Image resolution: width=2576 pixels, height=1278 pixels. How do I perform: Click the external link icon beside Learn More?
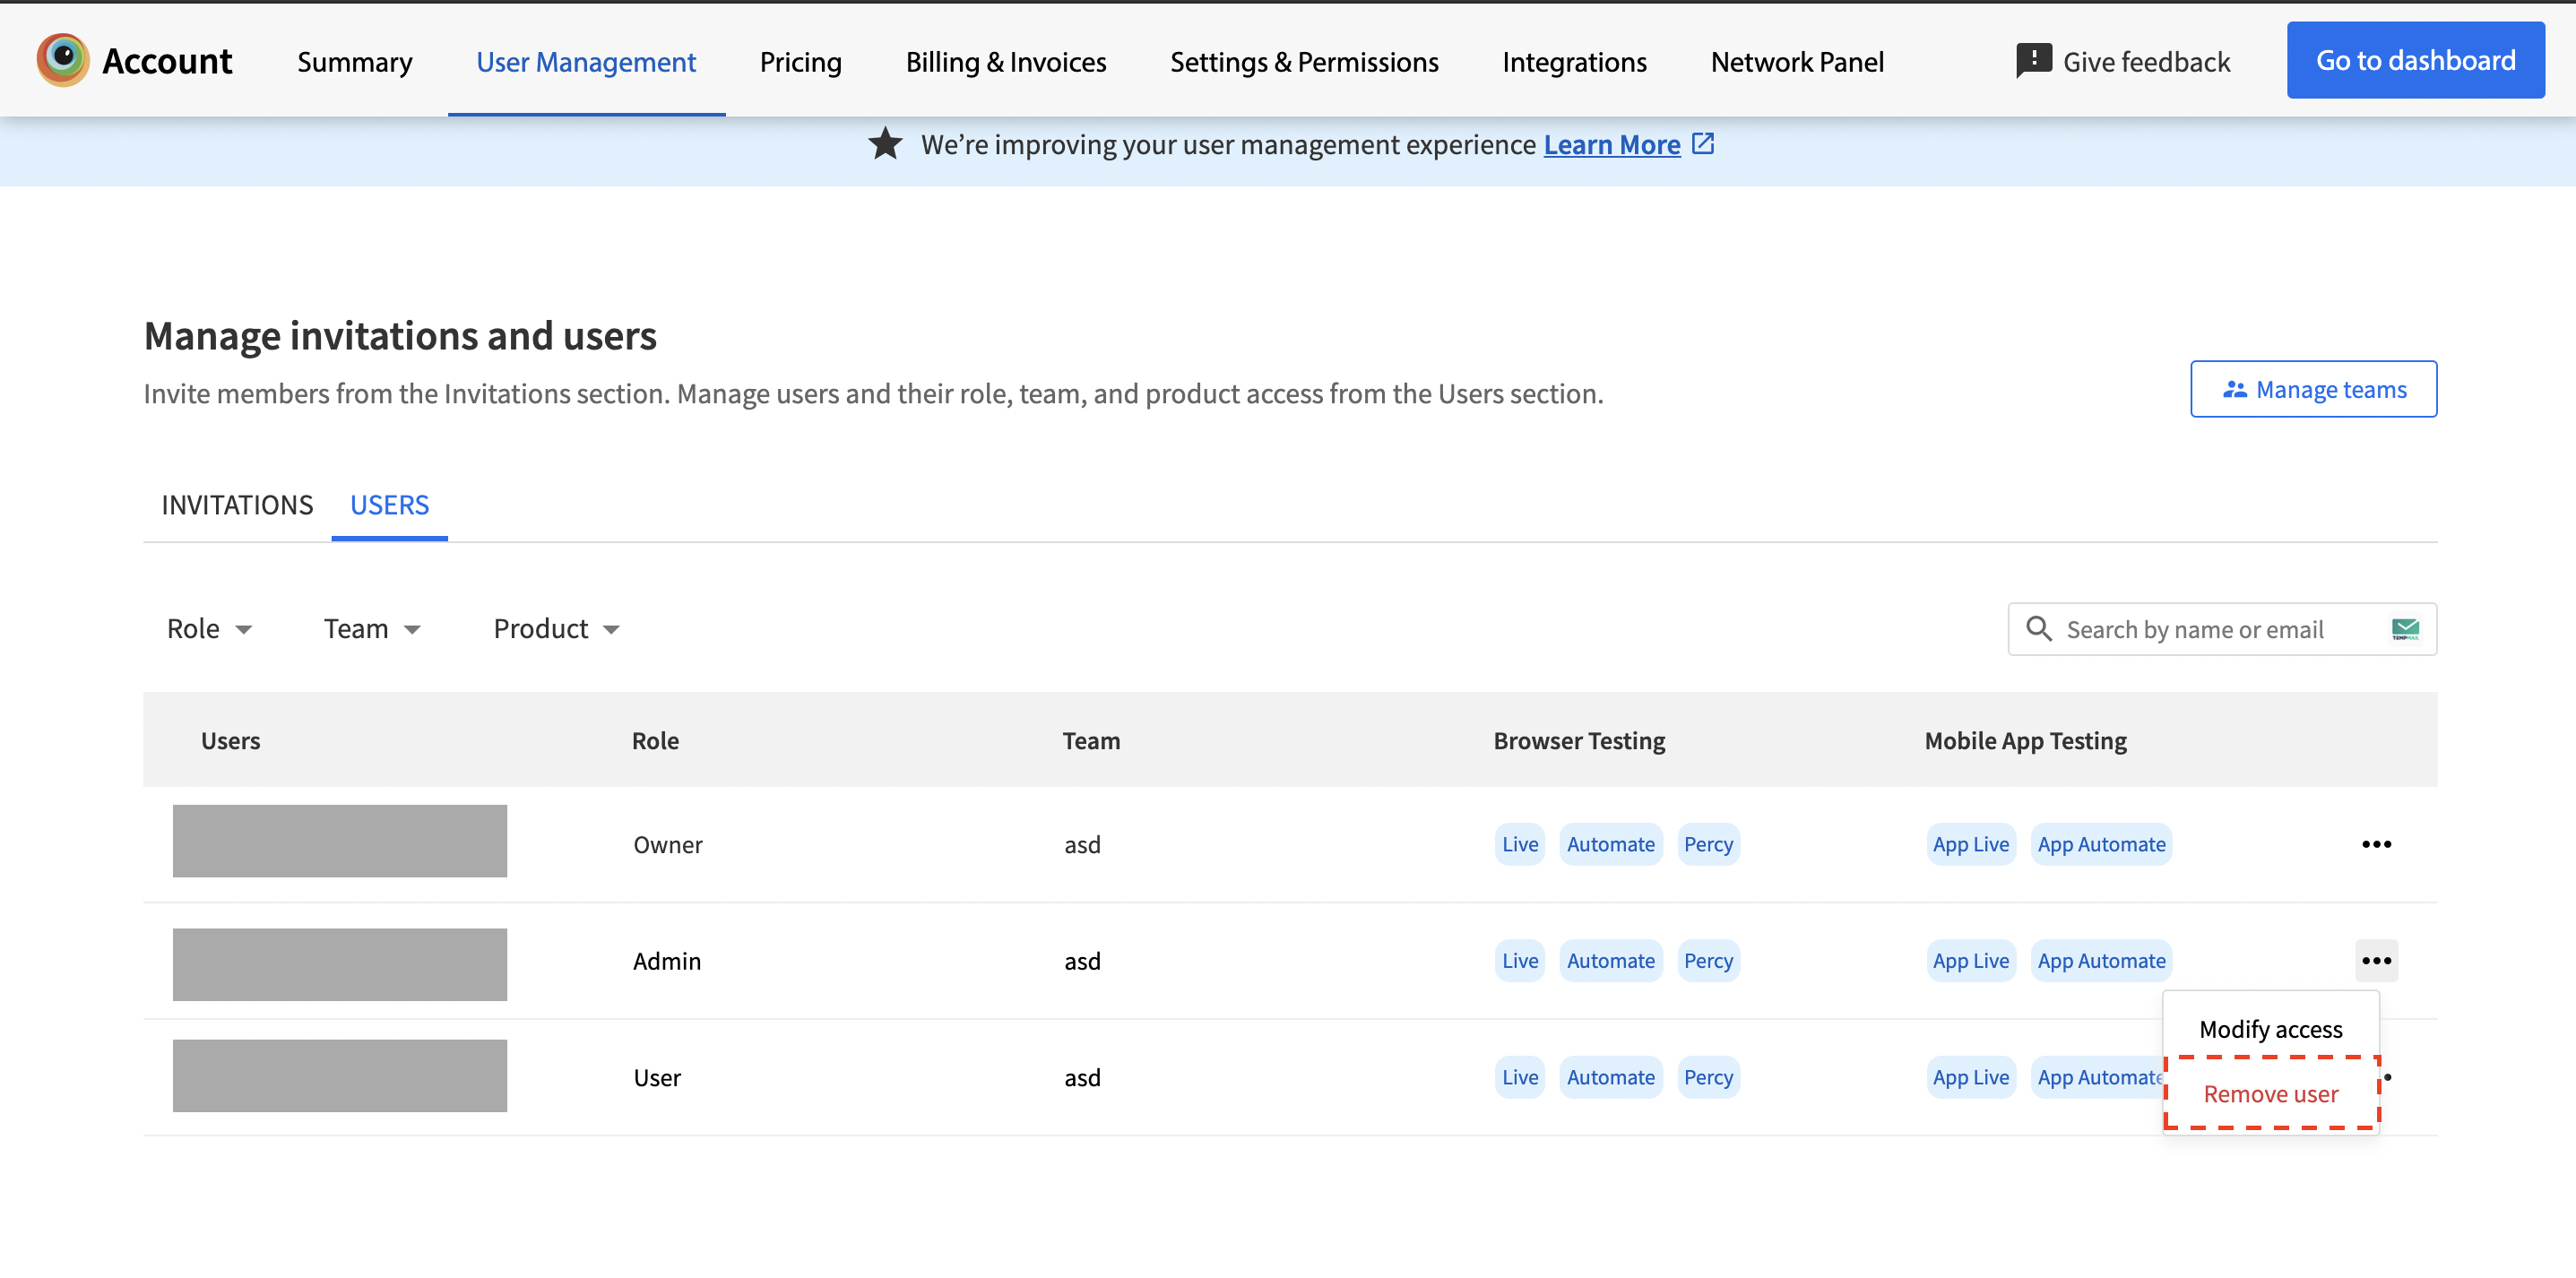[1703, 144]
